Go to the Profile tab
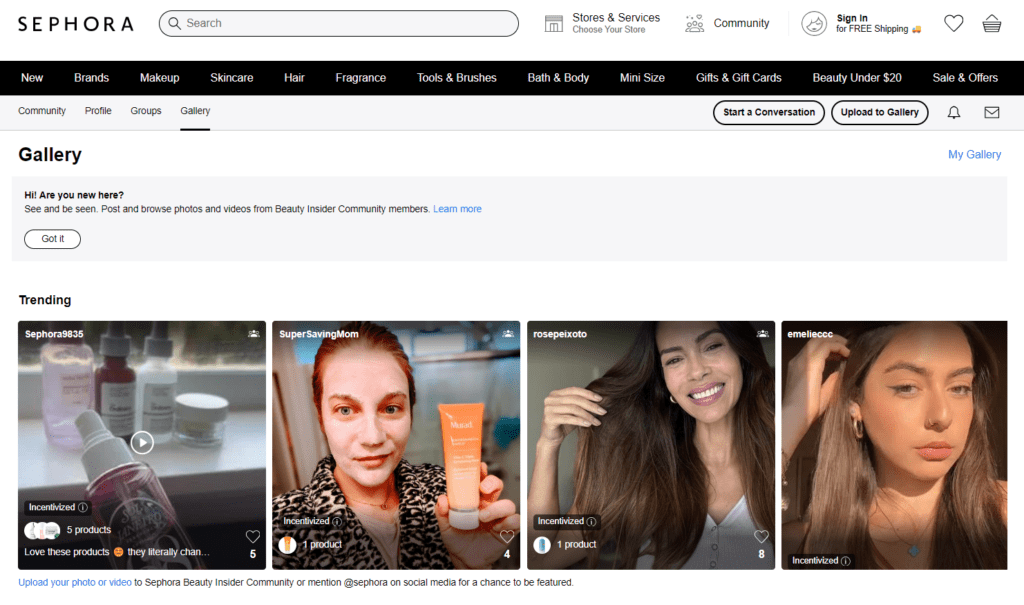The width and height of the screenshot is (1024, 605). coord(98,111)
